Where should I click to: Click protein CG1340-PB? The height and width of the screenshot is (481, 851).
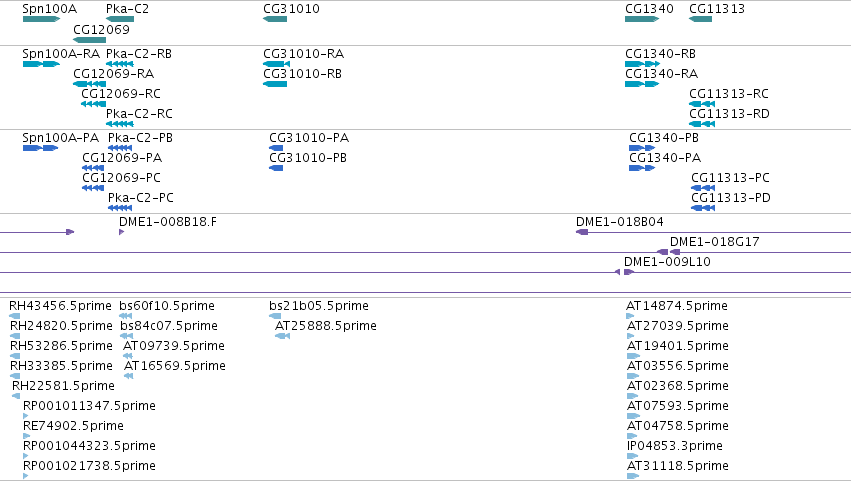click(x=664, y=138)
